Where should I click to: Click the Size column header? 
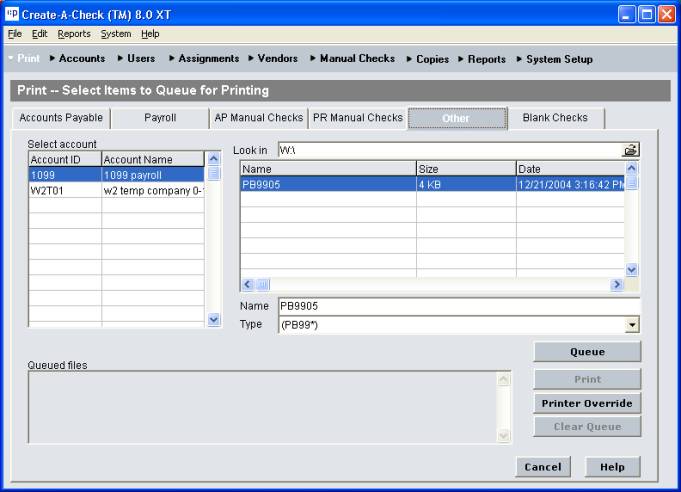click(x=465, y=168)
